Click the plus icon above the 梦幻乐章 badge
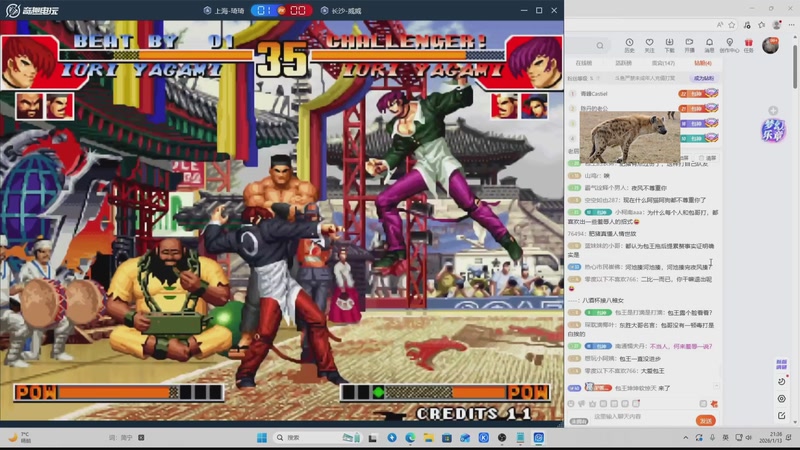This screenshot has height=450, width=800. pos(773,111)
